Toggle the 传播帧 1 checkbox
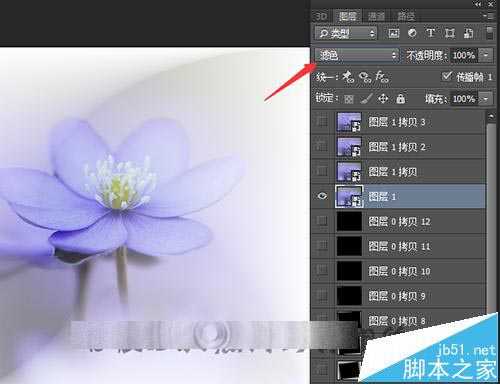The image size is (500, 384). click(447, 76)
